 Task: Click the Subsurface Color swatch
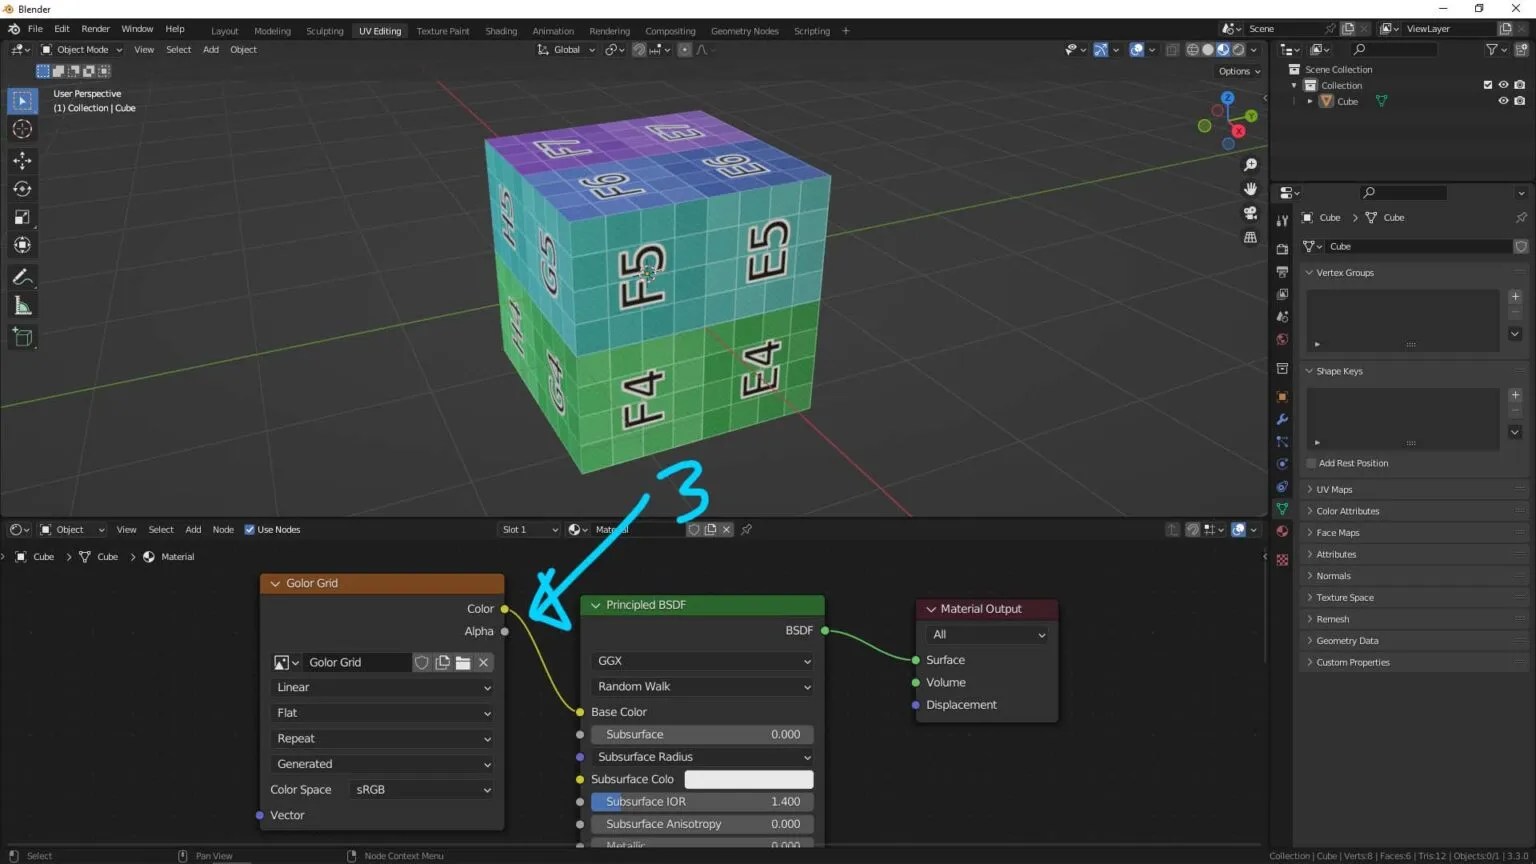coord(748,779)
